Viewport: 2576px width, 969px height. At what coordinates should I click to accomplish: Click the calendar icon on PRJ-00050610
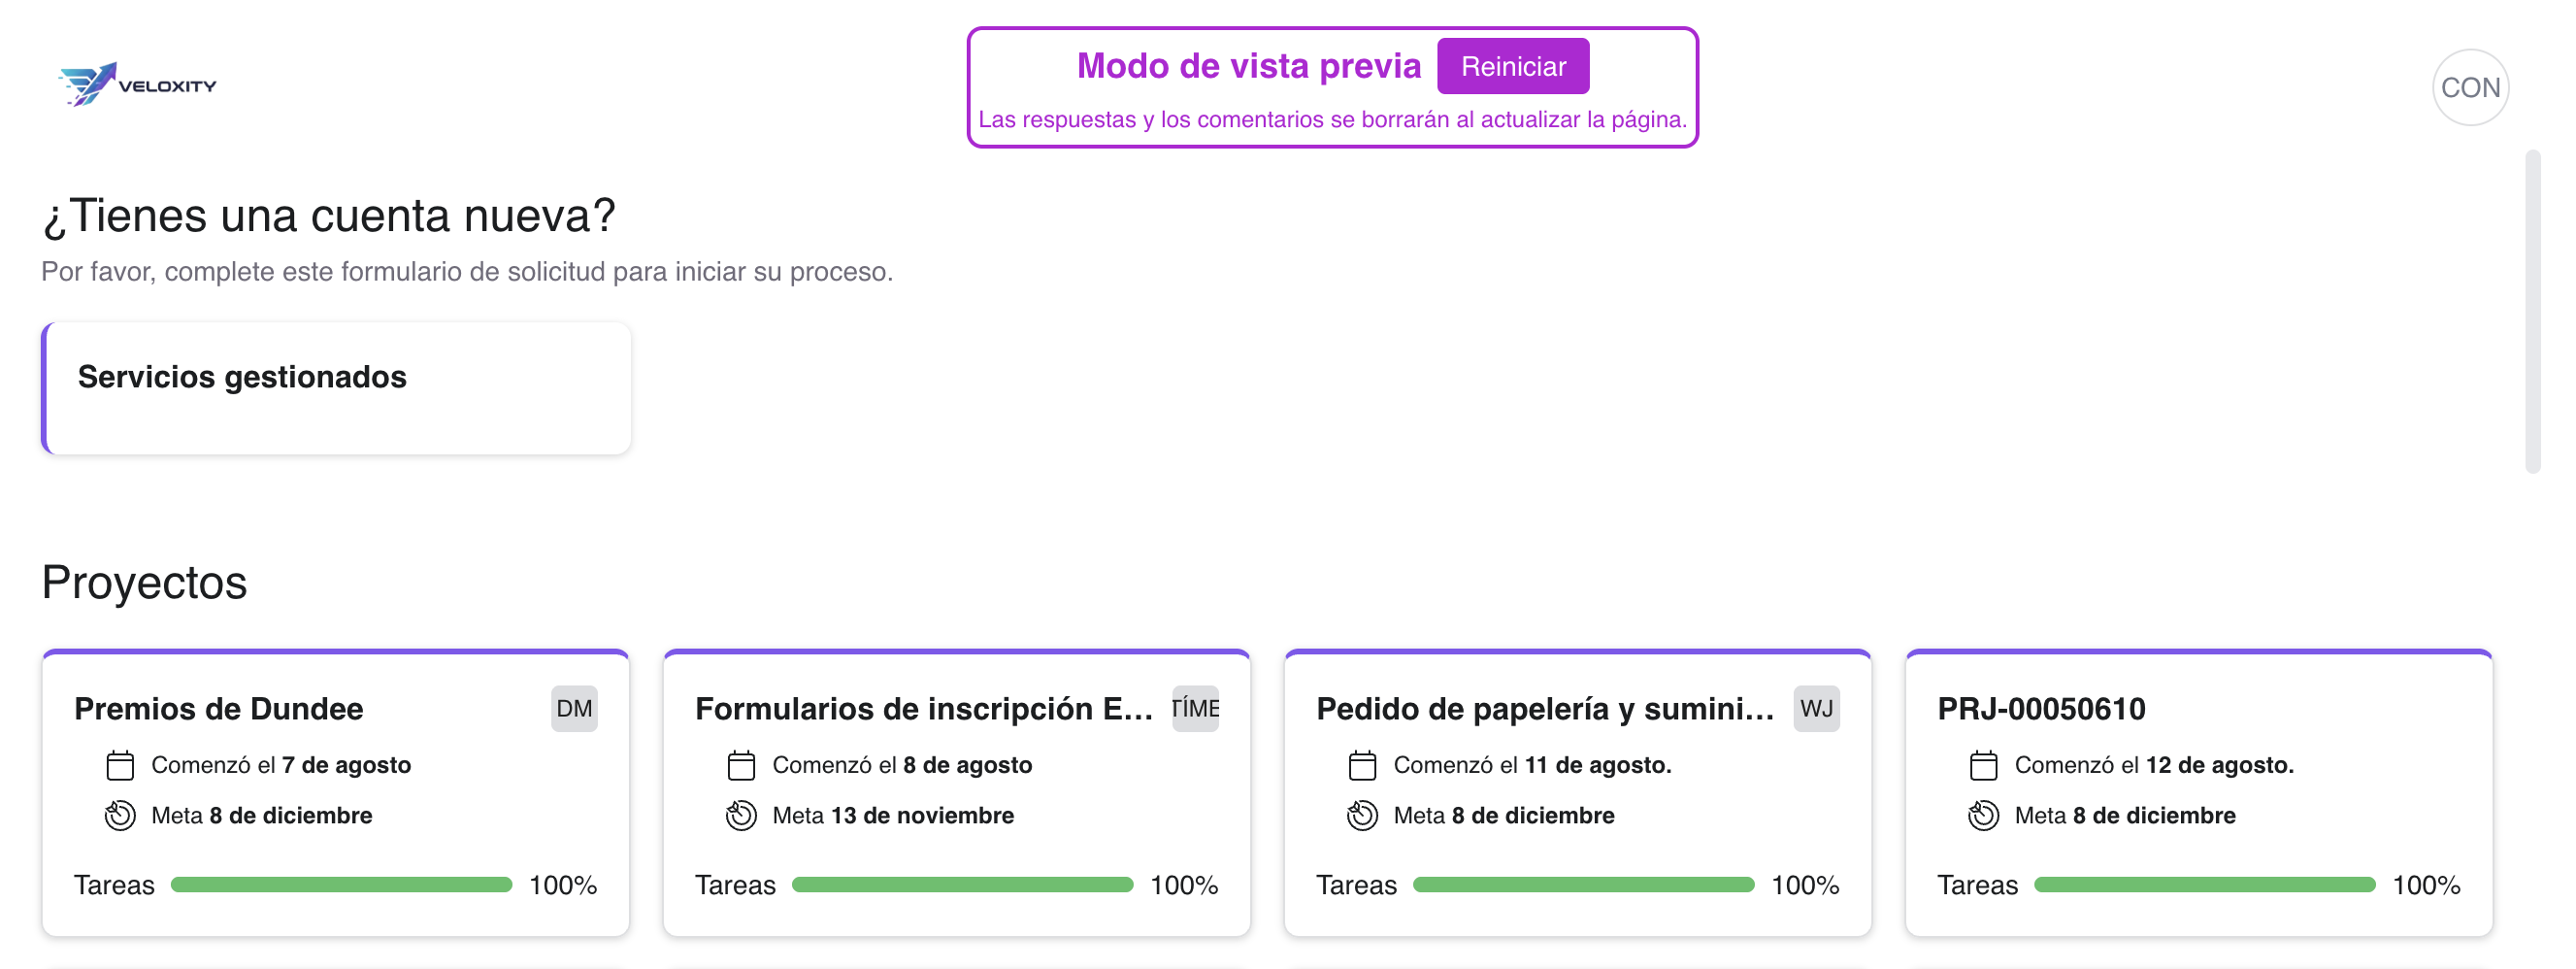click(1983, 765)
